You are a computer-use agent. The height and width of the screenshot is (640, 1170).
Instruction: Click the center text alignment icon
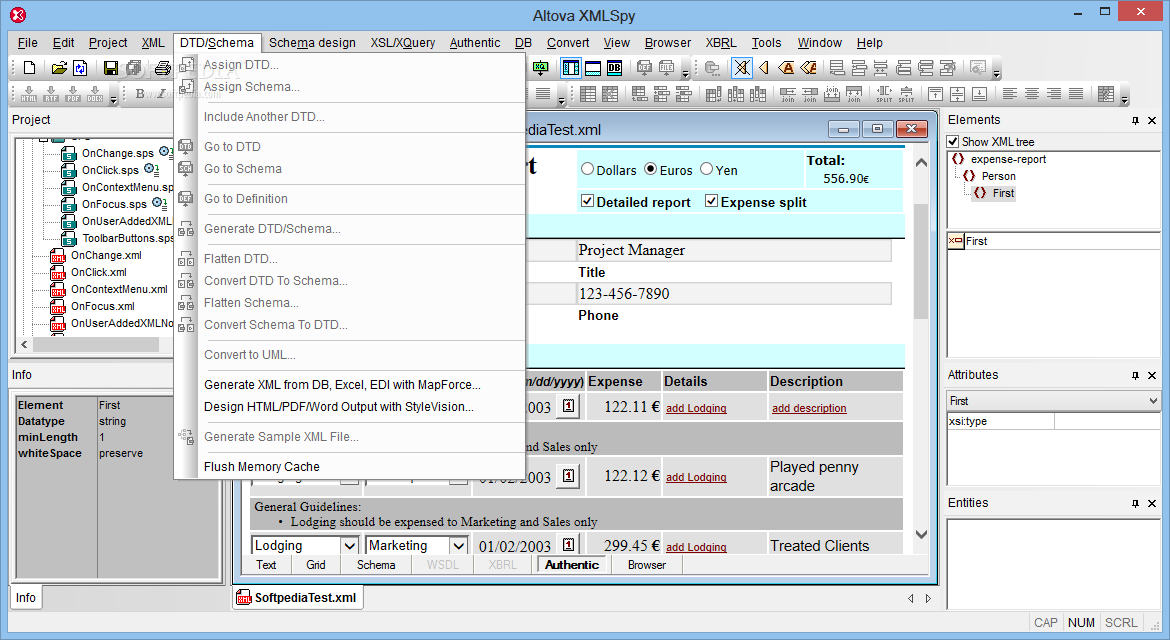(x=1032, y=93)
